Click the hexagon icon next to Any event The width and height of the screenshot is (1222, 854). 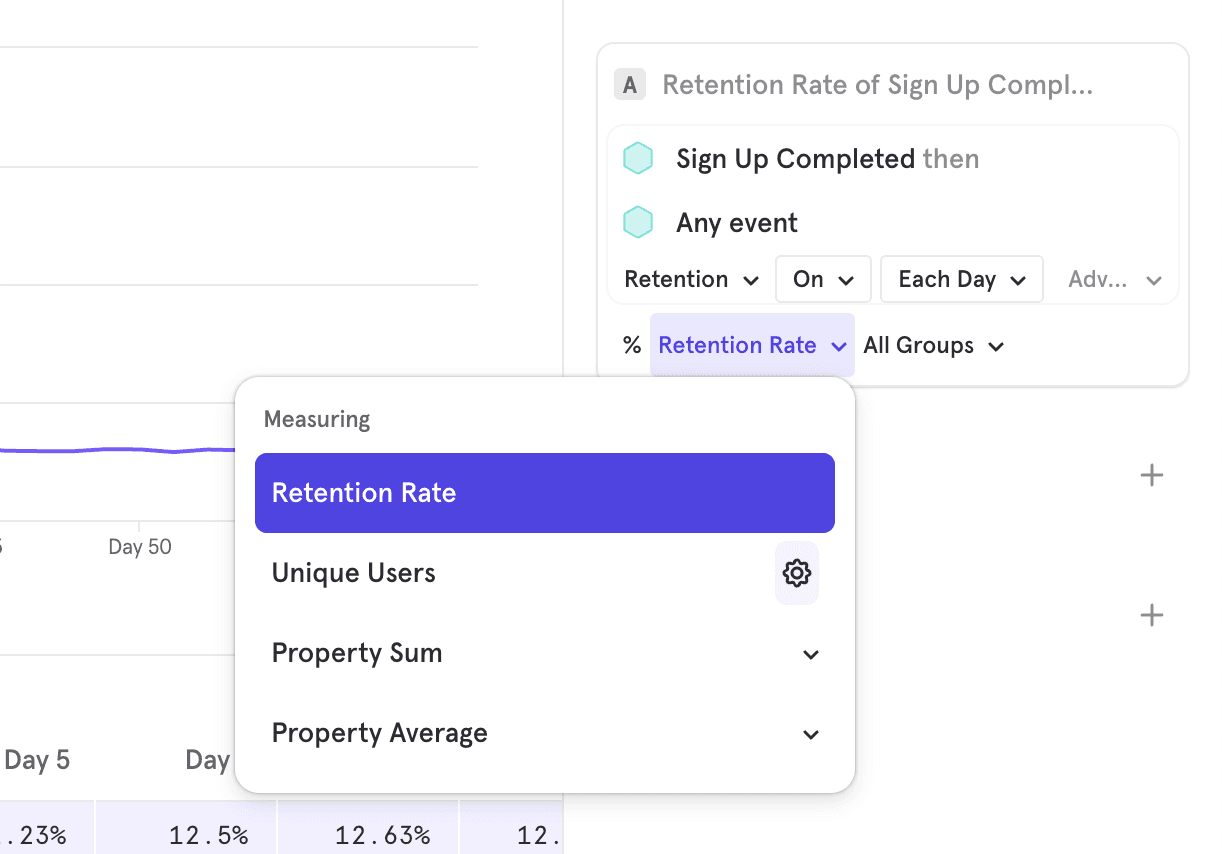pyautogui.click(x=638, y=223)
